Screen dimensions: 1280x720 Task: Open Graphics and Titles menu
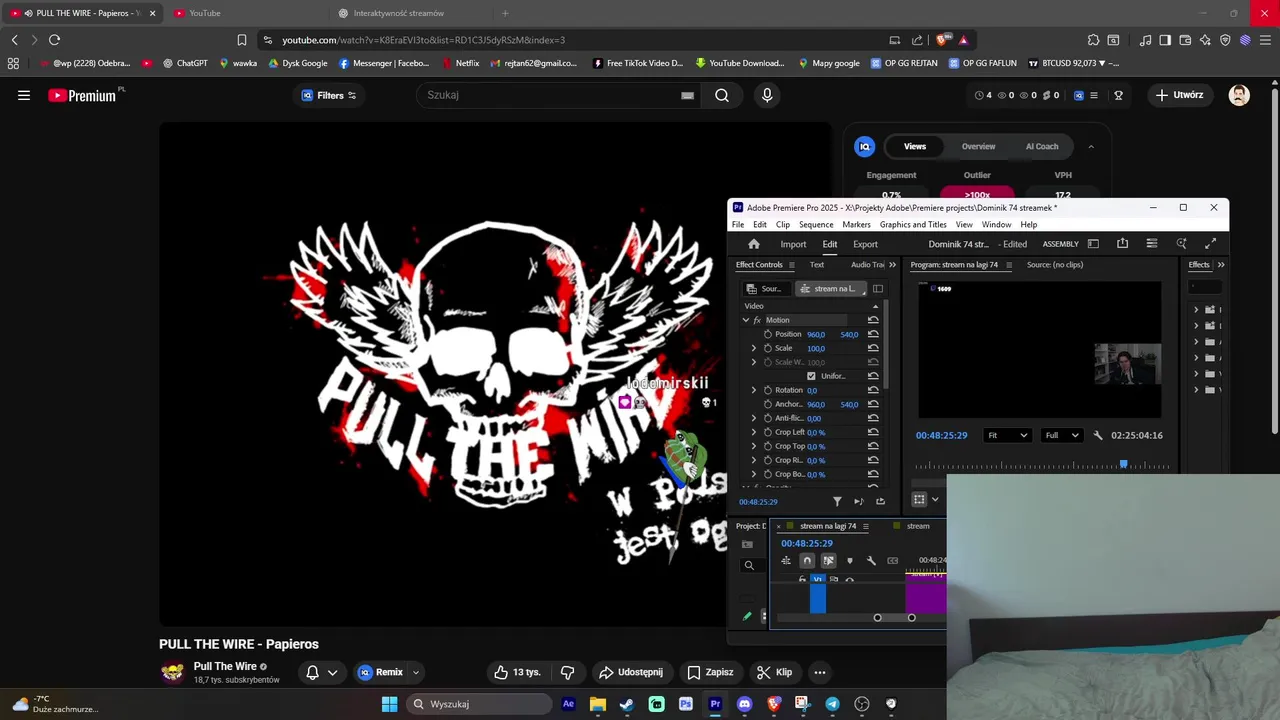(x=913, y=225)
